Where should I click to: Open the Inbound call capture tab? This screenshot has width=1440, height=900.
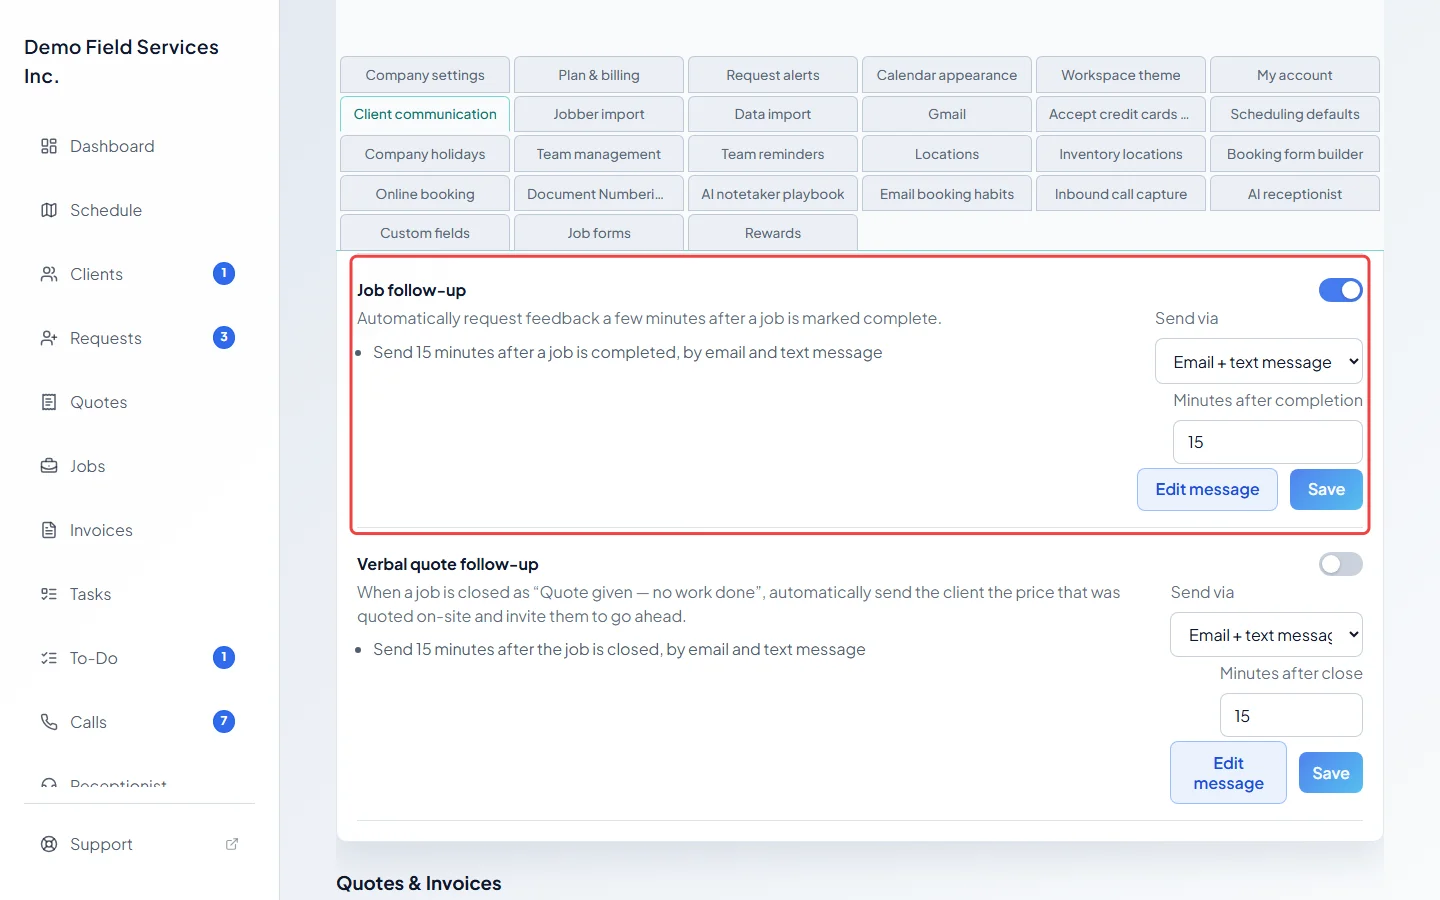(x=1121, y=194)
